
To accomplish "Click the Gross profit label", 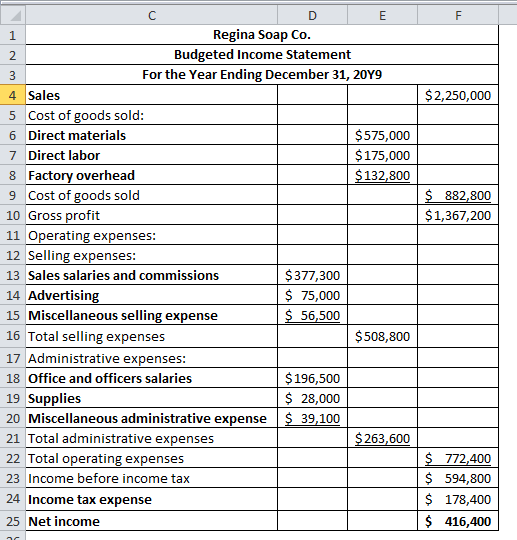I will (152, 215).
